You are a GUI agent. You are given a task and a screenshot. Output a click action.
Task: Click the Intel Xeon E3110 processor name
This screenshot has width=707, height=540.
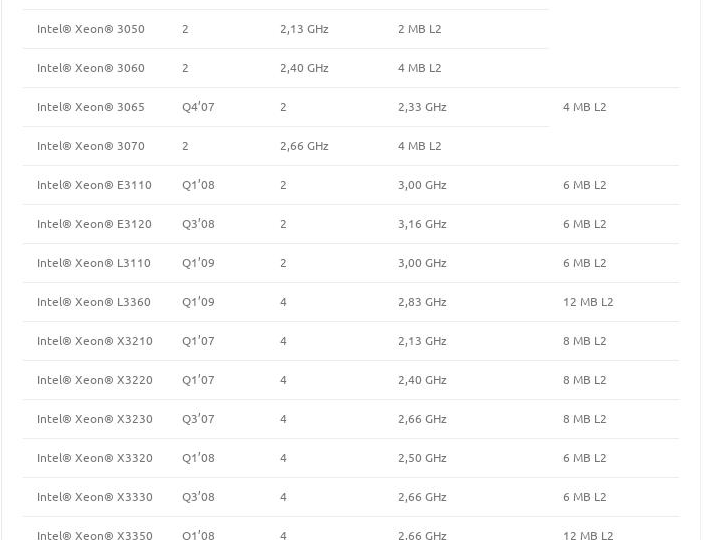(94, 185)
